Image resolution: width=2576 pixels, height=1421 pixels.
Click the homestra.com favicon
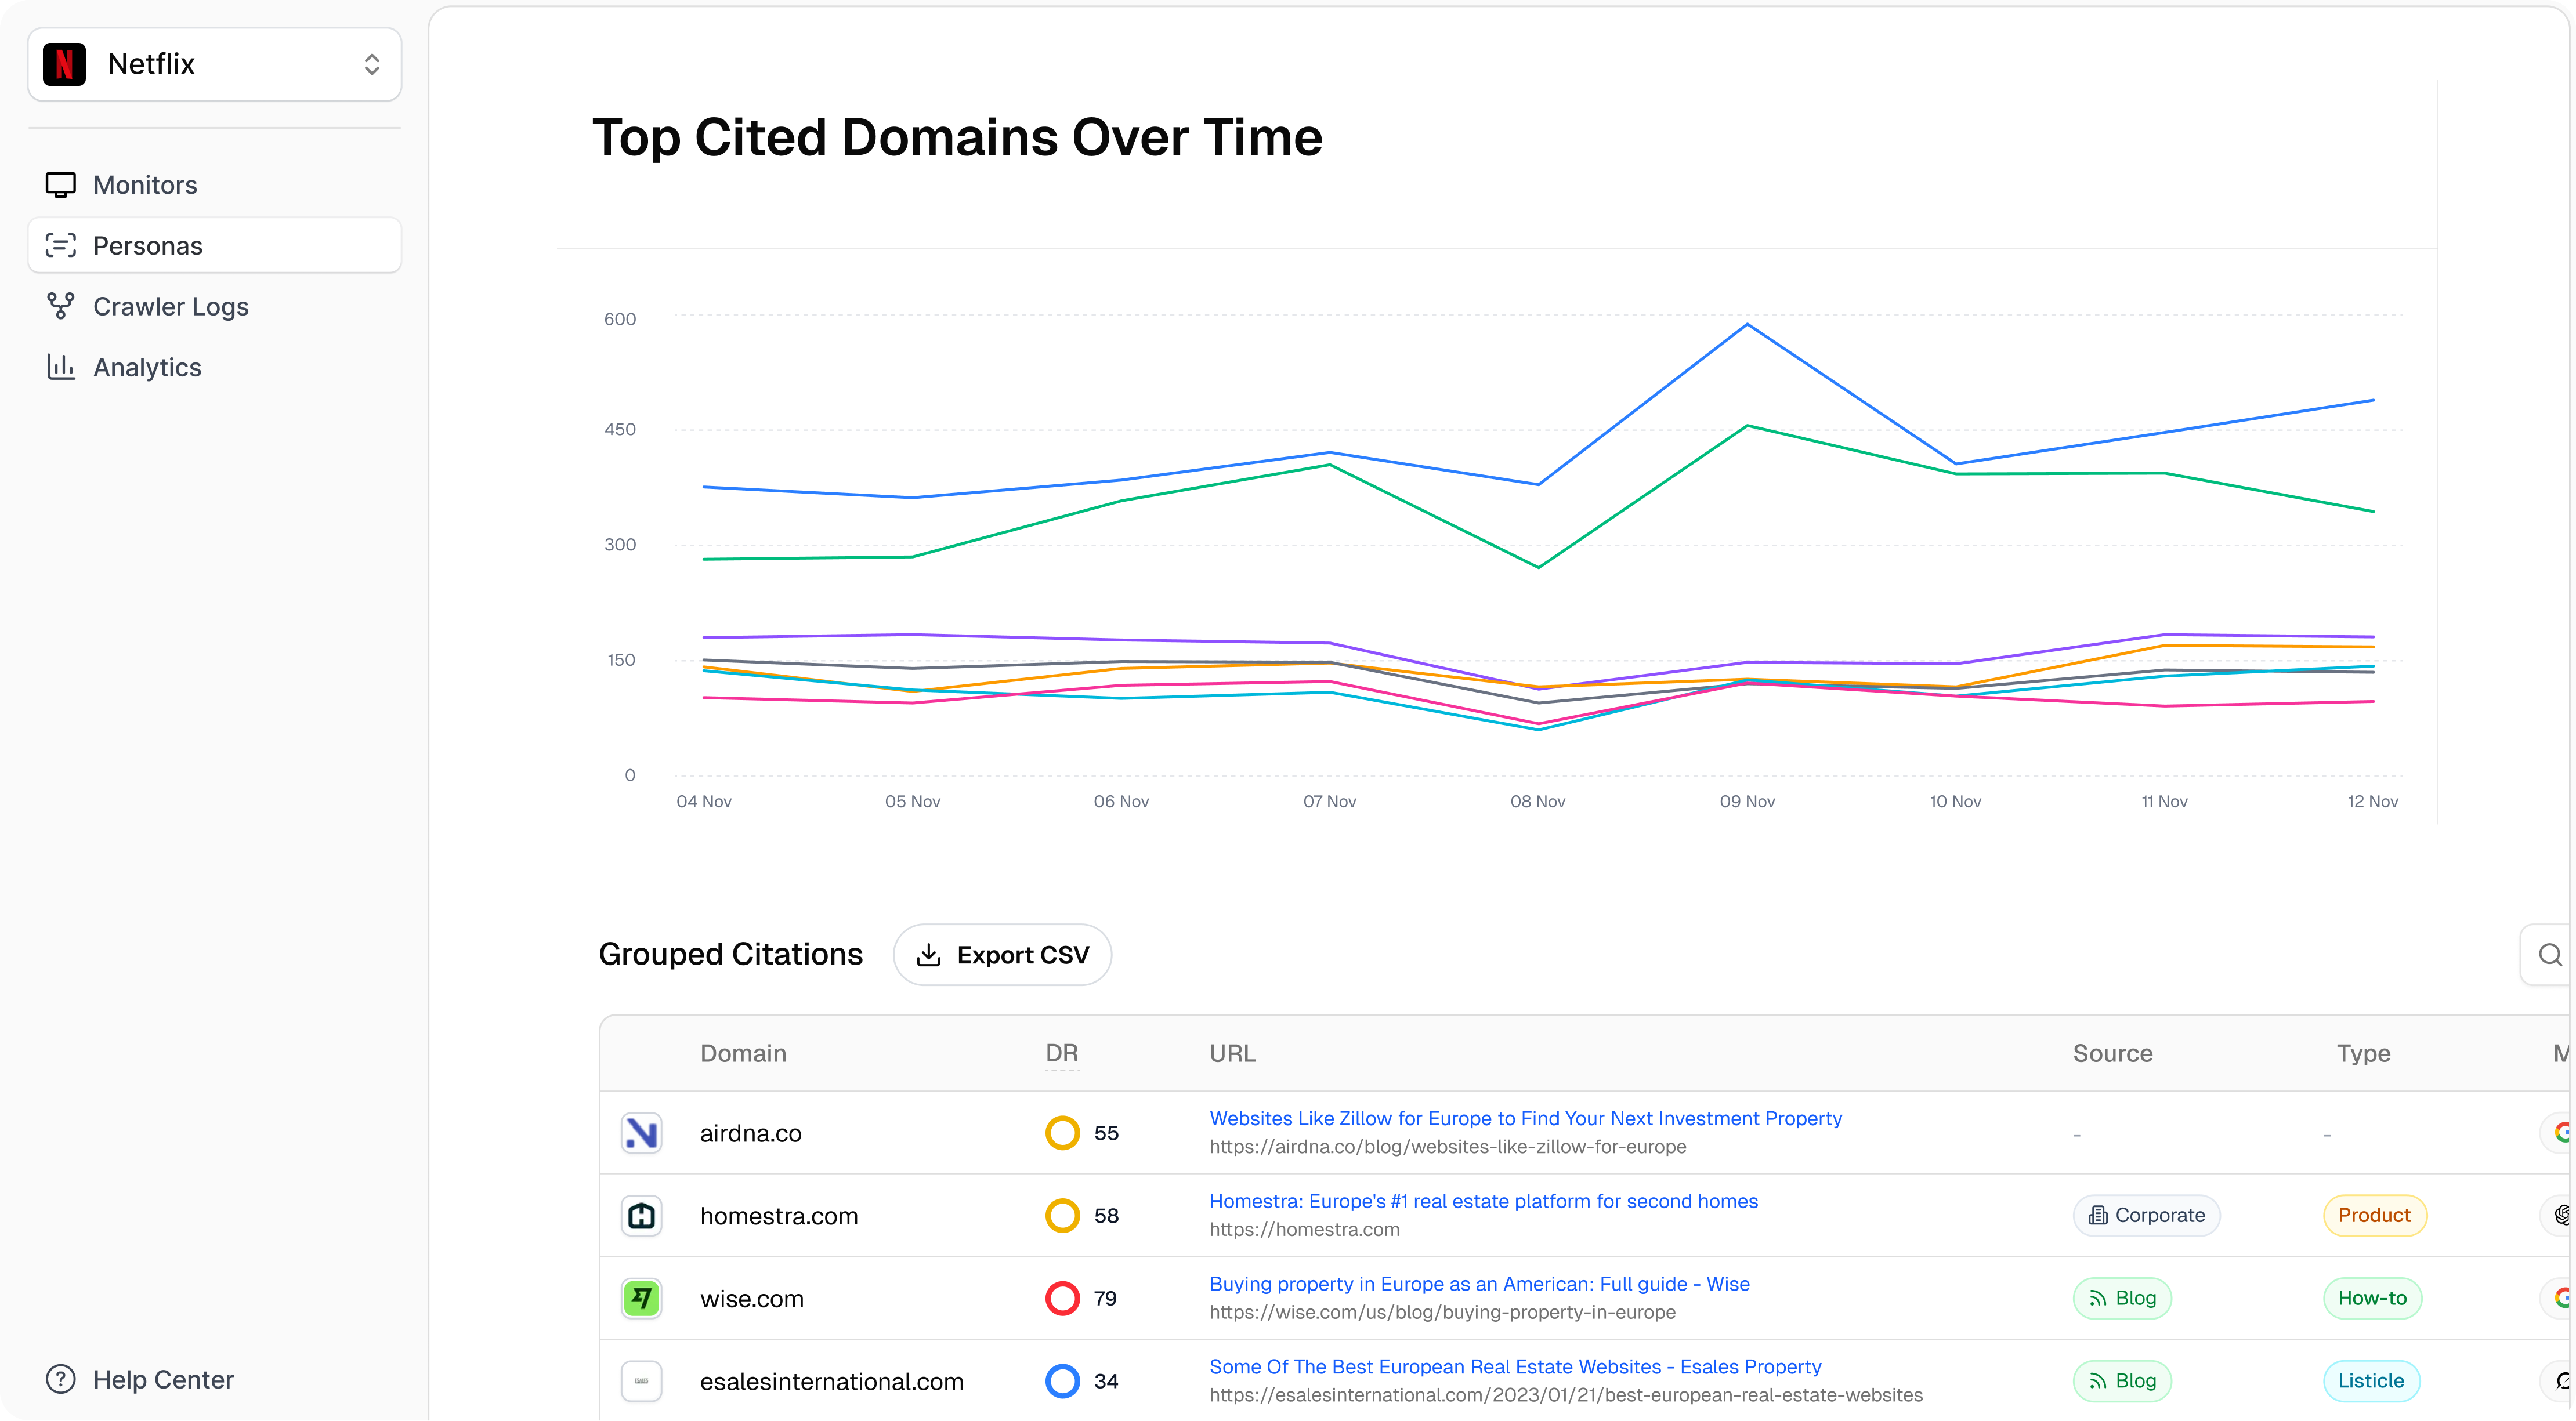[x=641, y=1216]
